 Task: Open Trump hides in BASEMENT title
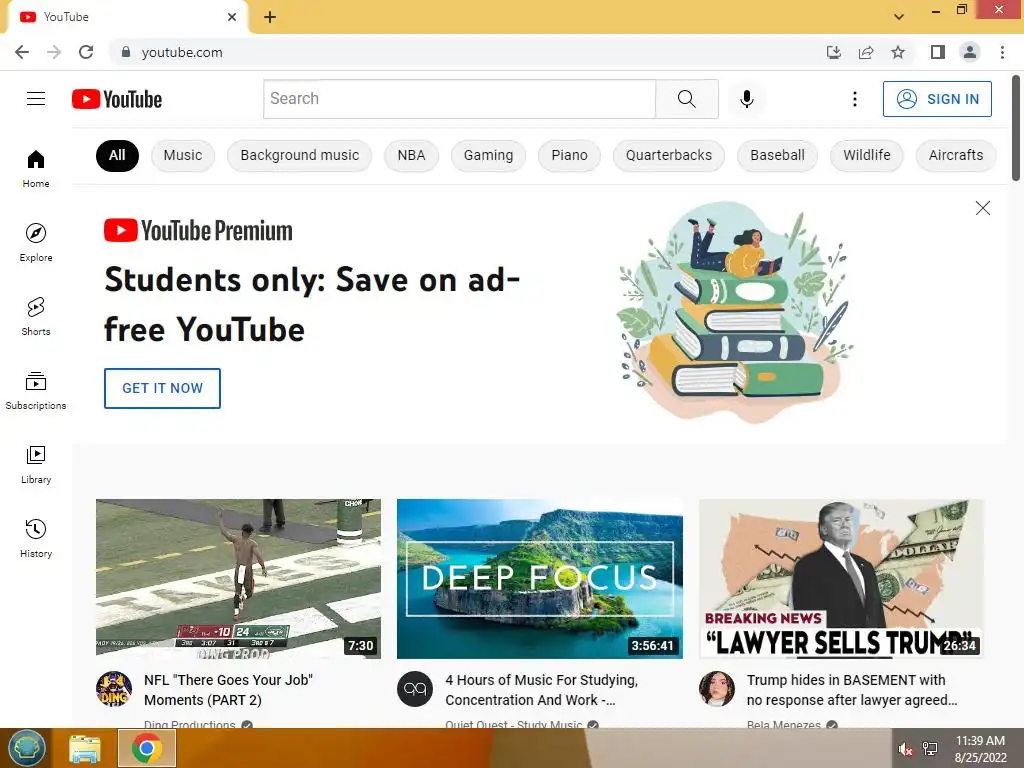click(852, 690)
